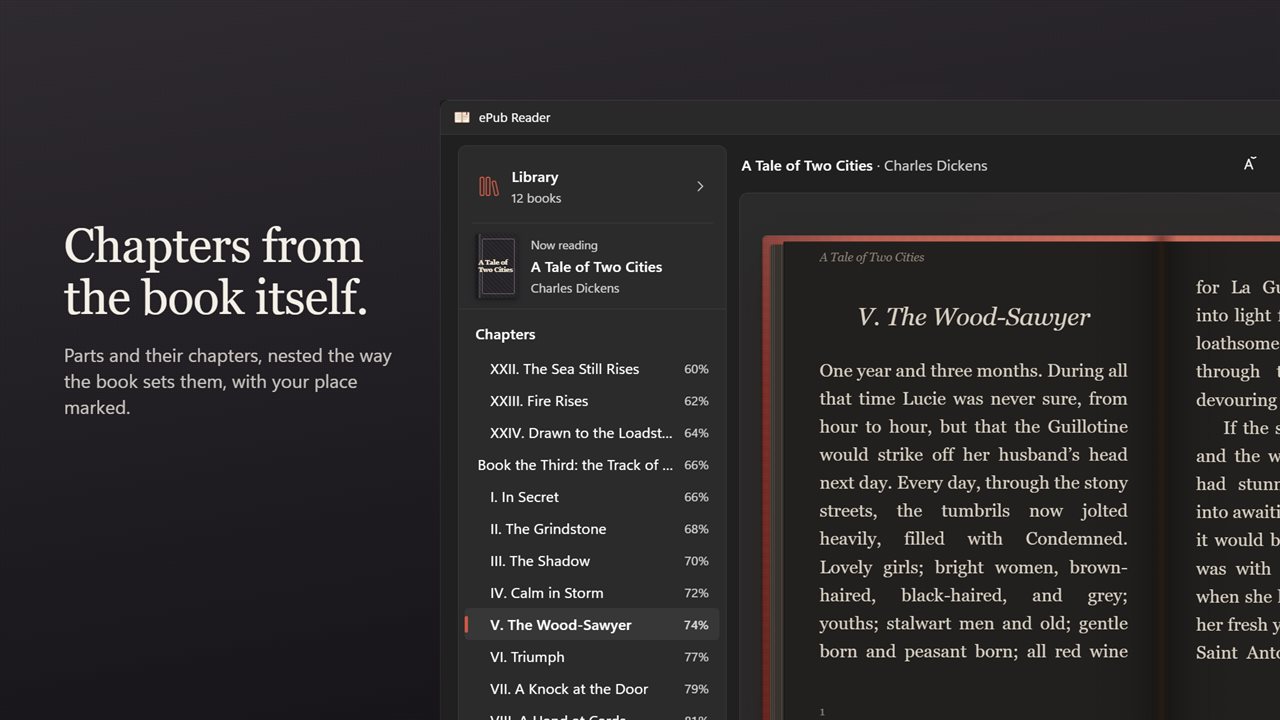Click the Tale of Two Cities cover thumbnail

pos(496,267)
